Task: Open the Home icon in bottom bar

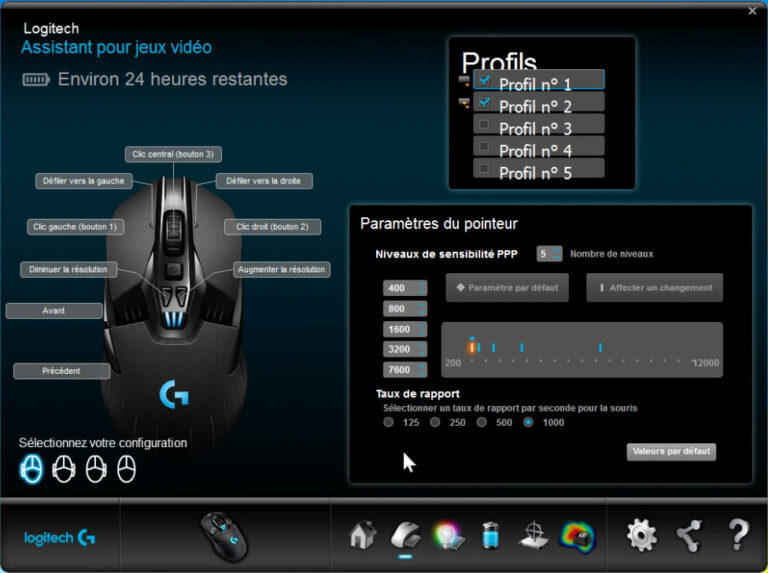Action: tap(363, 535)
